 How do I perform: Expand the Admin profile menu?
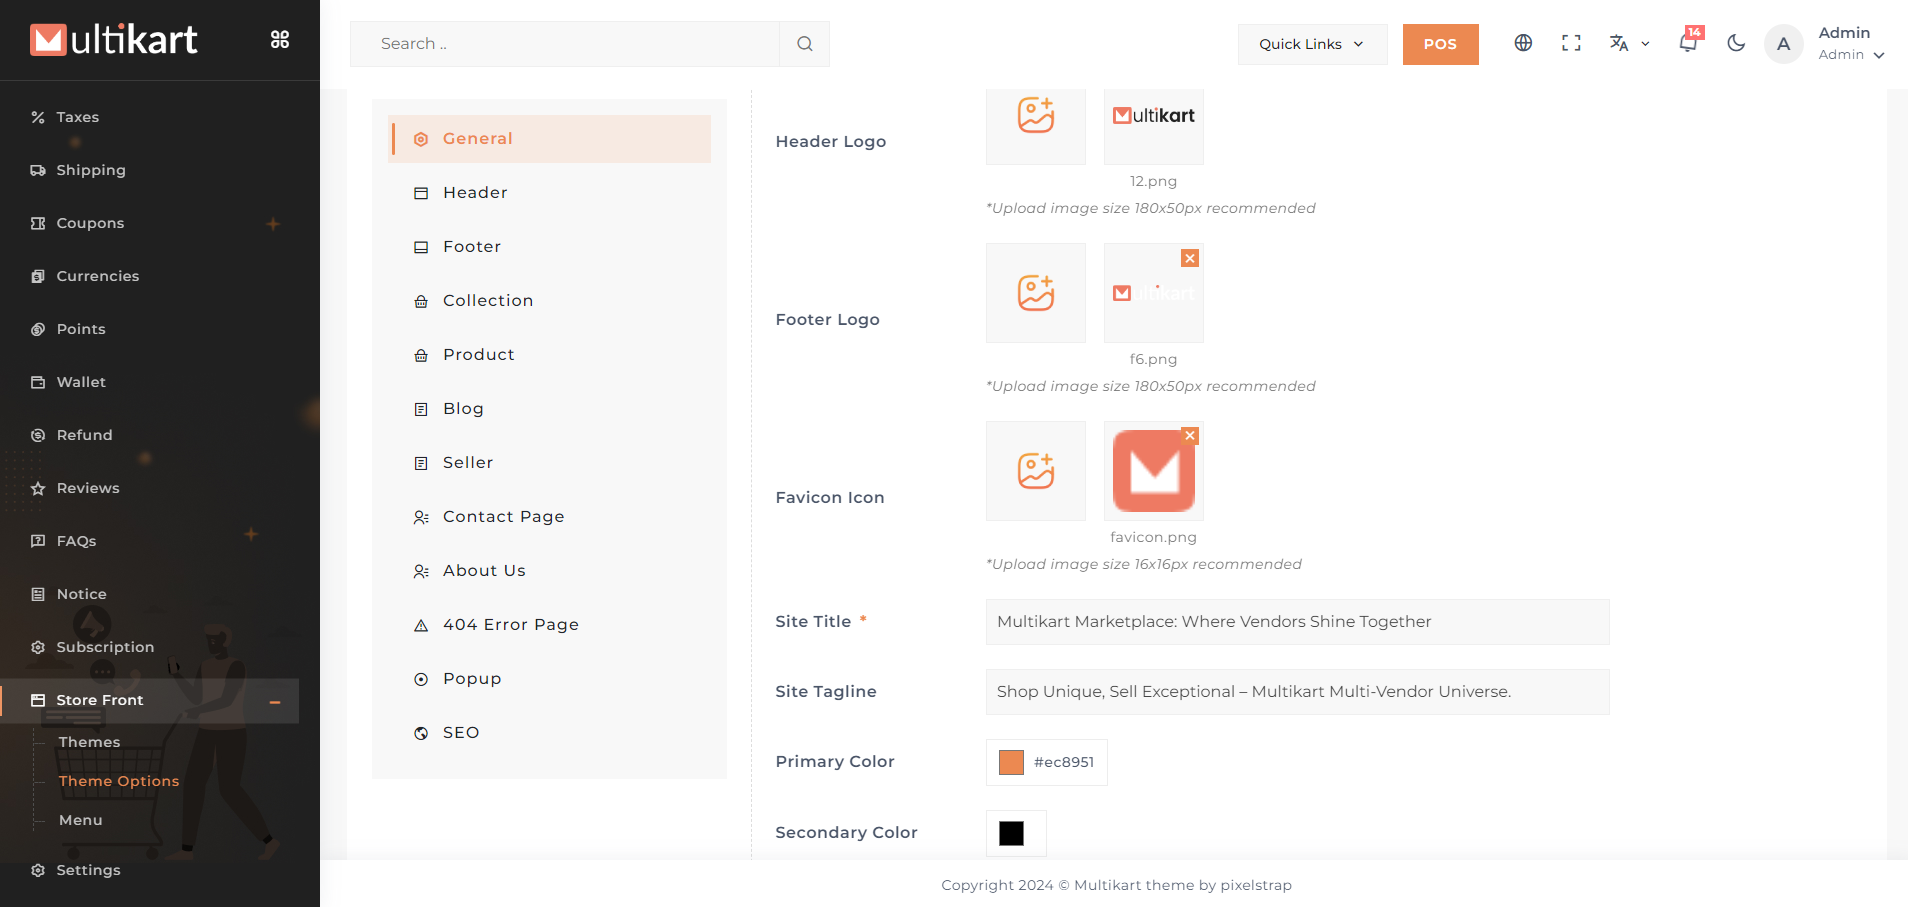coord(1850,44)
